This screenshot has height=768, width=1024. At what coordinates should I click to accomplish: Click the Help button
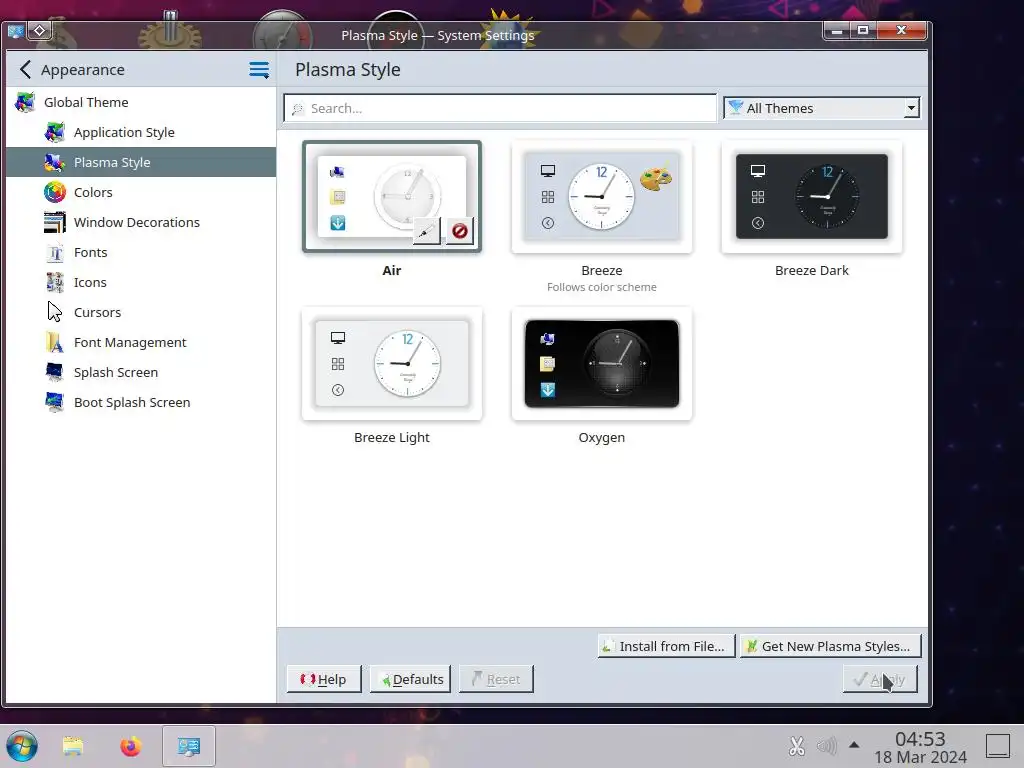point(324,679)
